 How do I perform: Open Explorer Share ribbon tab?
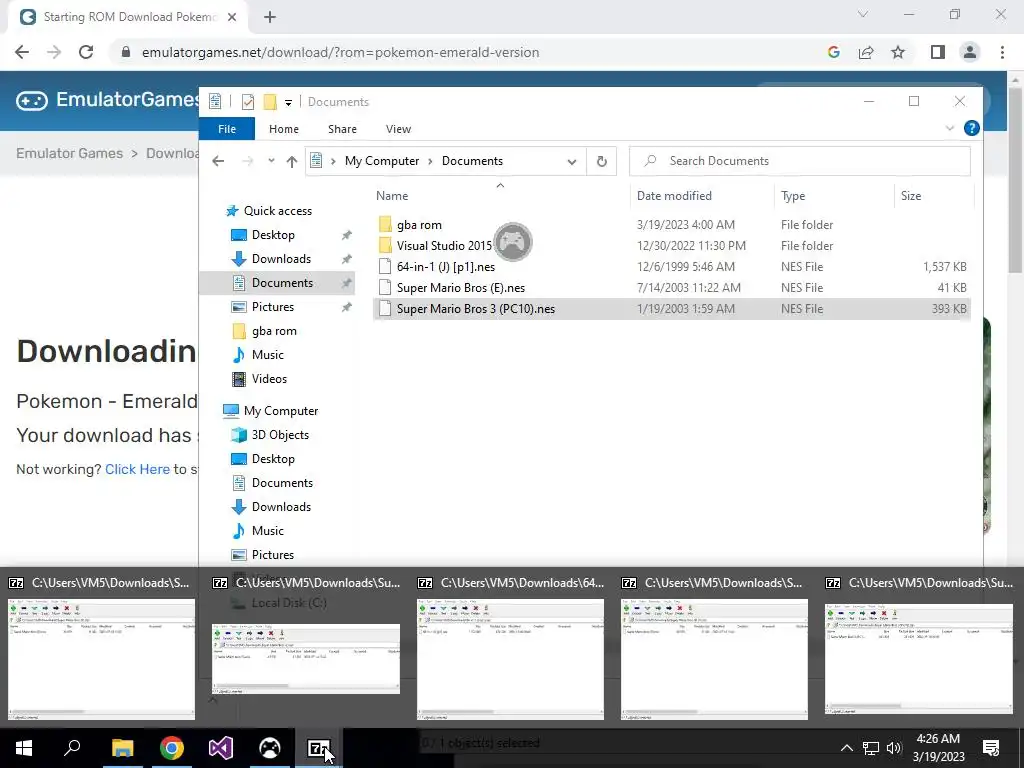(342, 129)
